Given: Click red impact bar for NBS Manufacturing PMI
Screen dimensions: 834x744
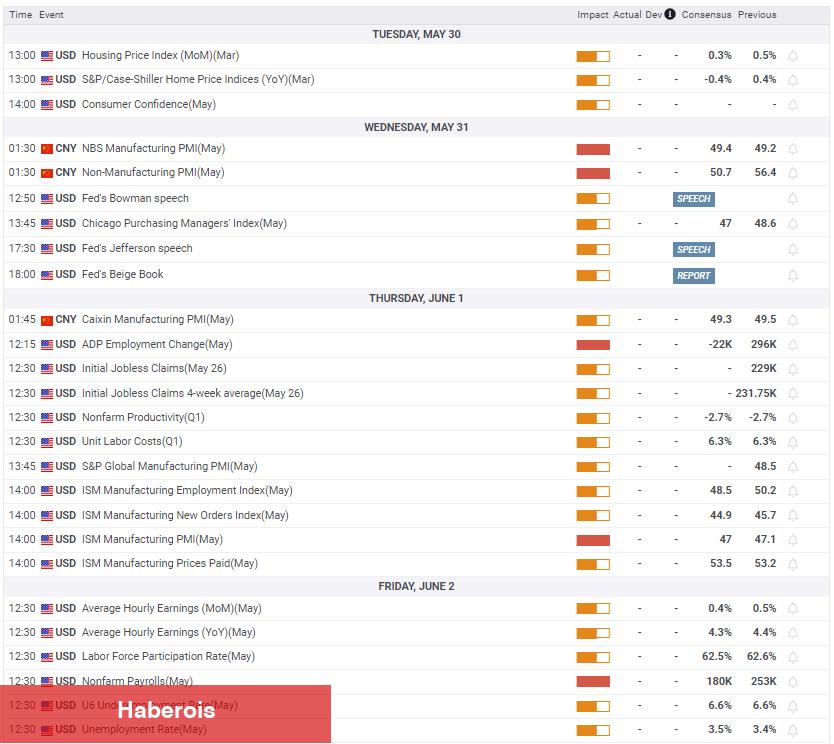Looking at the screenshot, I should (x=593, y=149).
